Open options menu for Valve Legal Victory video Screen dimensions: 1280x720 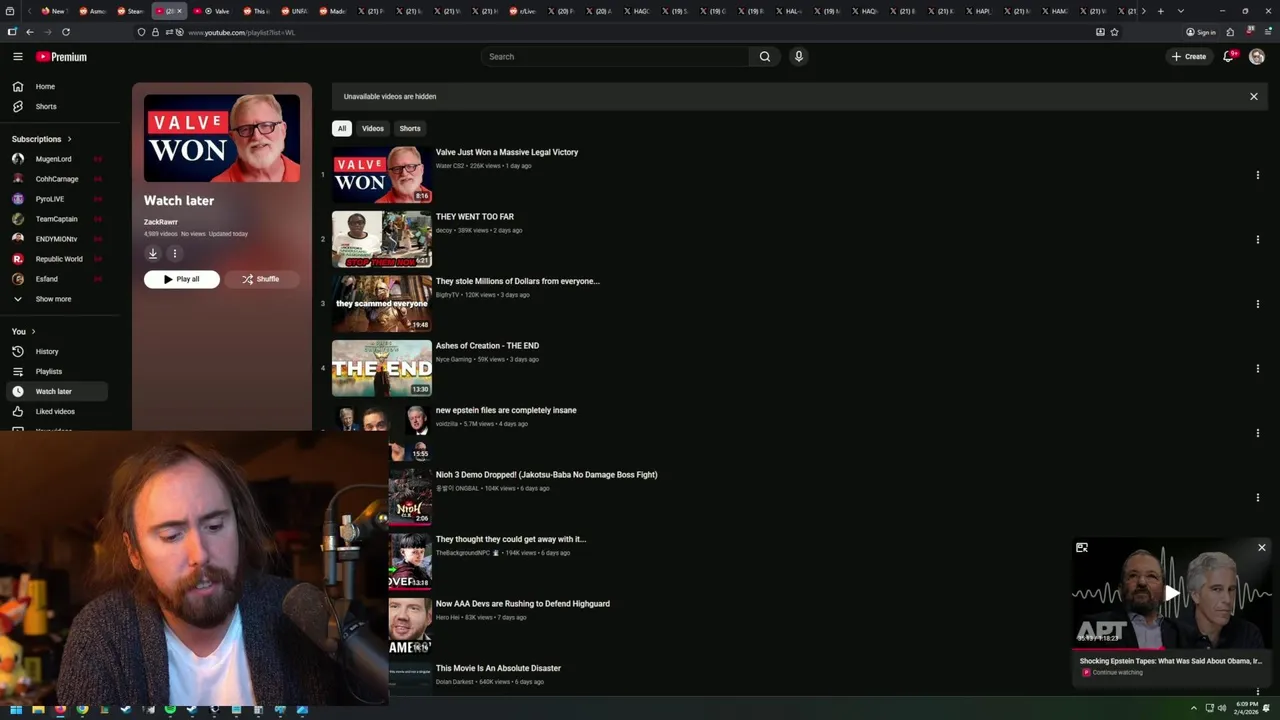pos(1258,175)
